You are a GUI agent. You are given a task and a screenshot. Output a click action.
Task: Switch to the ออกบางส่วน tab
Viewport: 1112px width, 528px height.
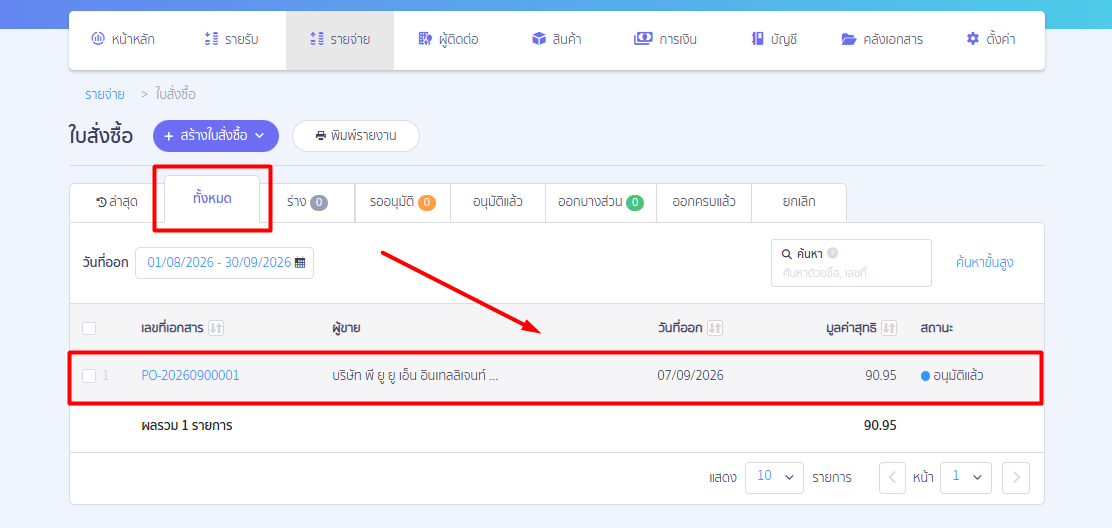tap(601, 203)
